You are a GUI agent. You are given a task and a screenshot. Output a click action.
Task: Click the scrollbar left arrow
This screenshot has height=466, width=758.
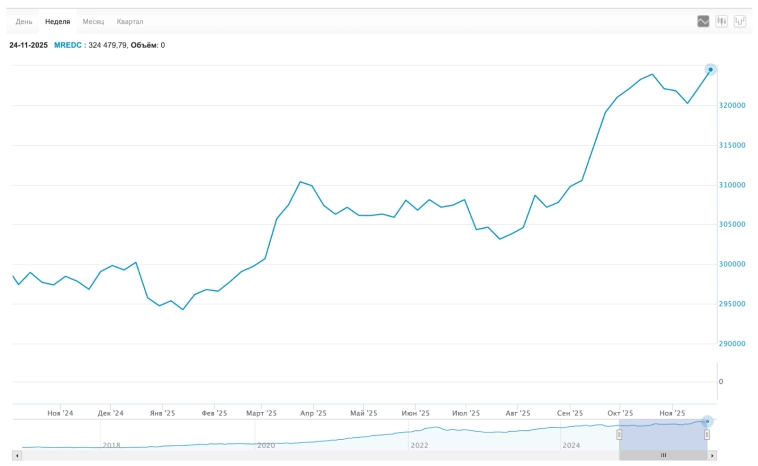tap(17, 455)
